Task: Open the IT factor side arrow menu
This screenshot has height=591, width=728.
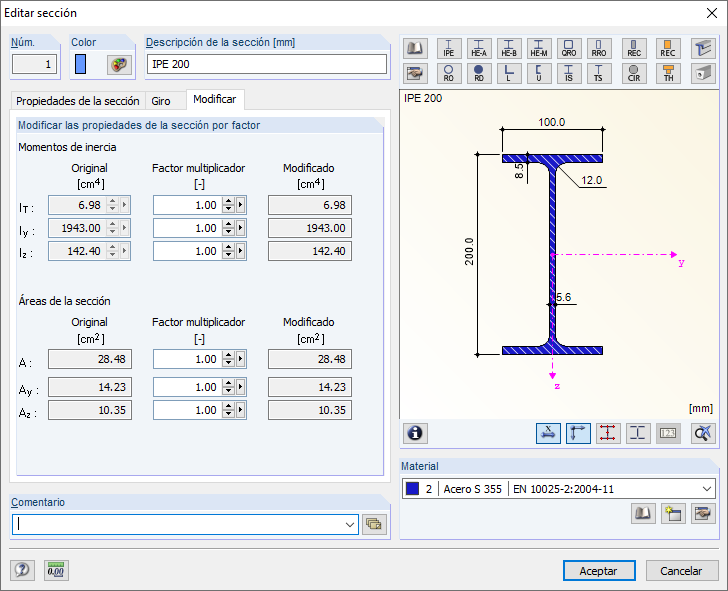Action: click(x=240, y=205)
